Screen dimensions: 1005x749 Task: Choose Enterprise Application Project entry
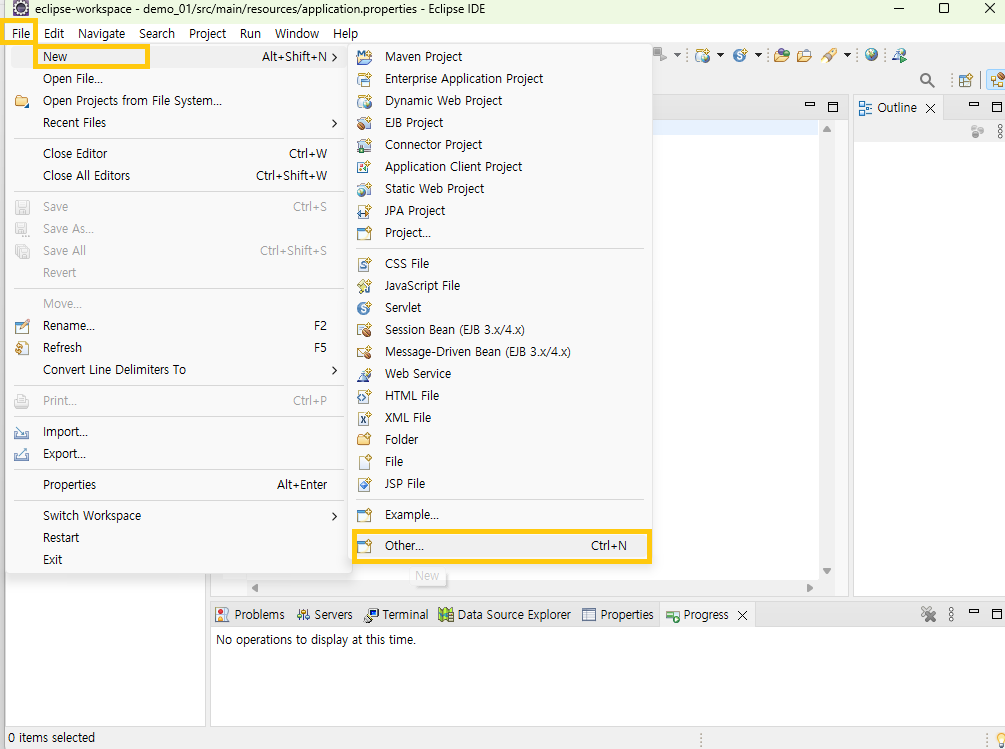[x=501, y=79]
